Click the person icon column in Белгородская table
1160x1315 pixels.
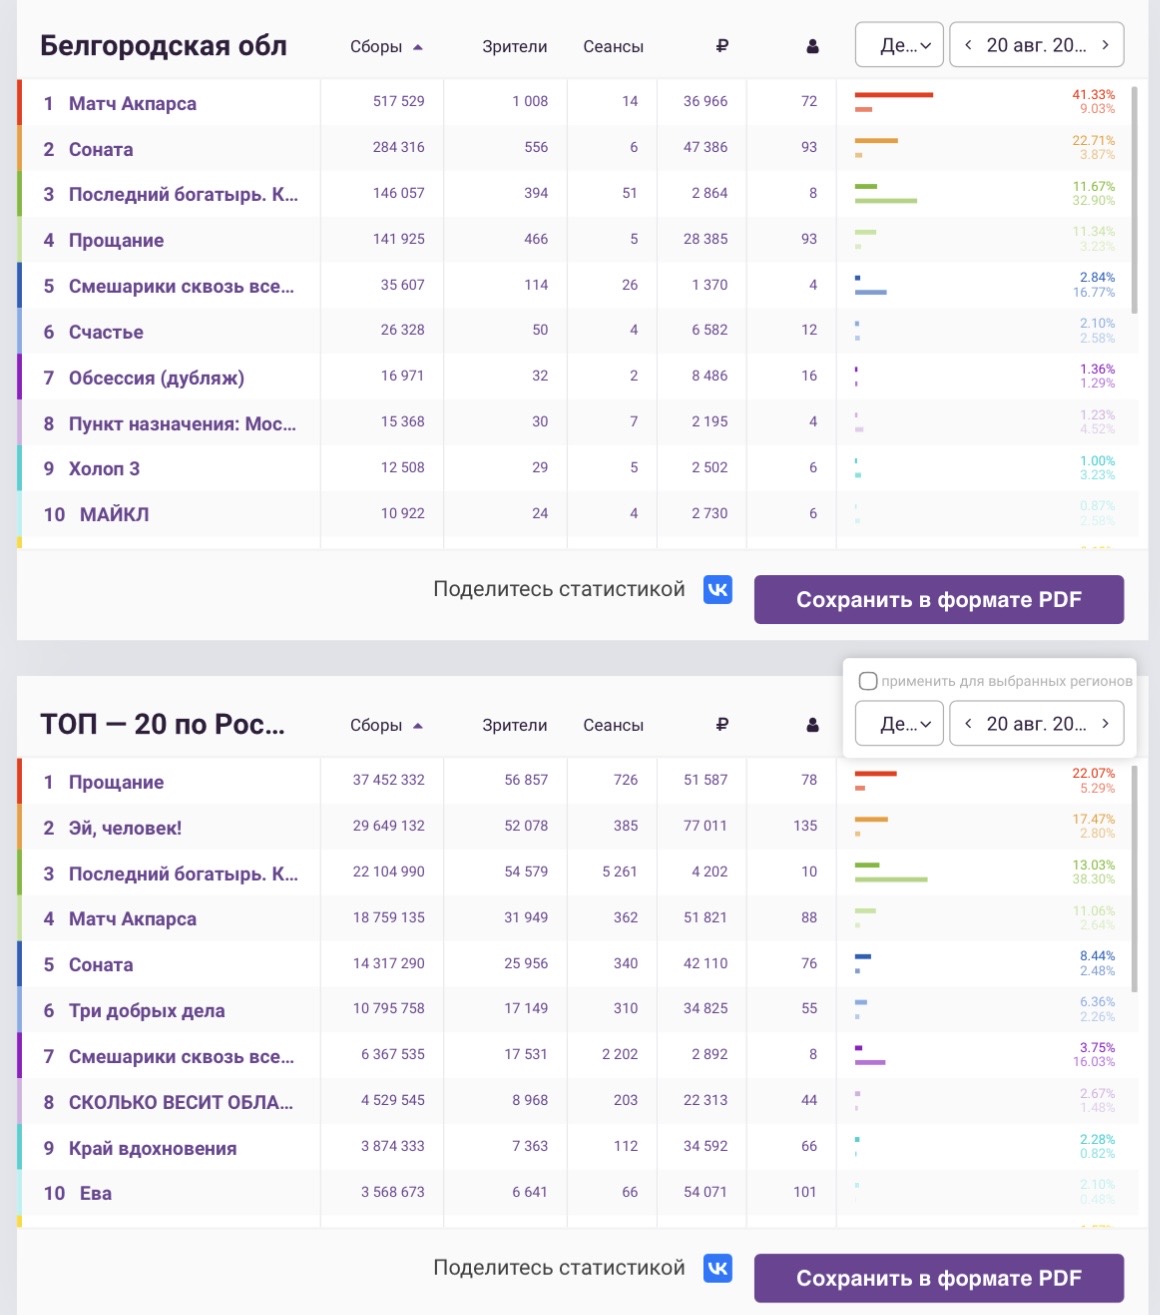(x=812, y=46)
